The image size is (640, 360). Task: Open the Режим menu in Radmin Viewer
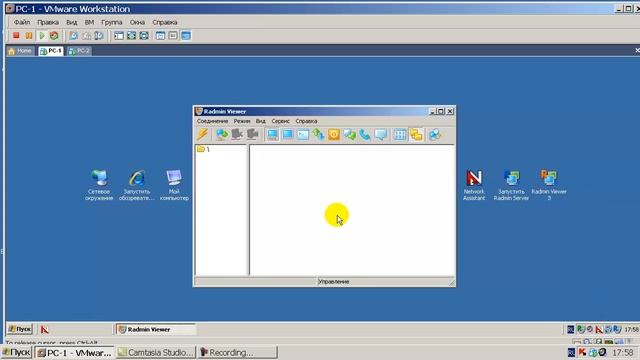242,121
